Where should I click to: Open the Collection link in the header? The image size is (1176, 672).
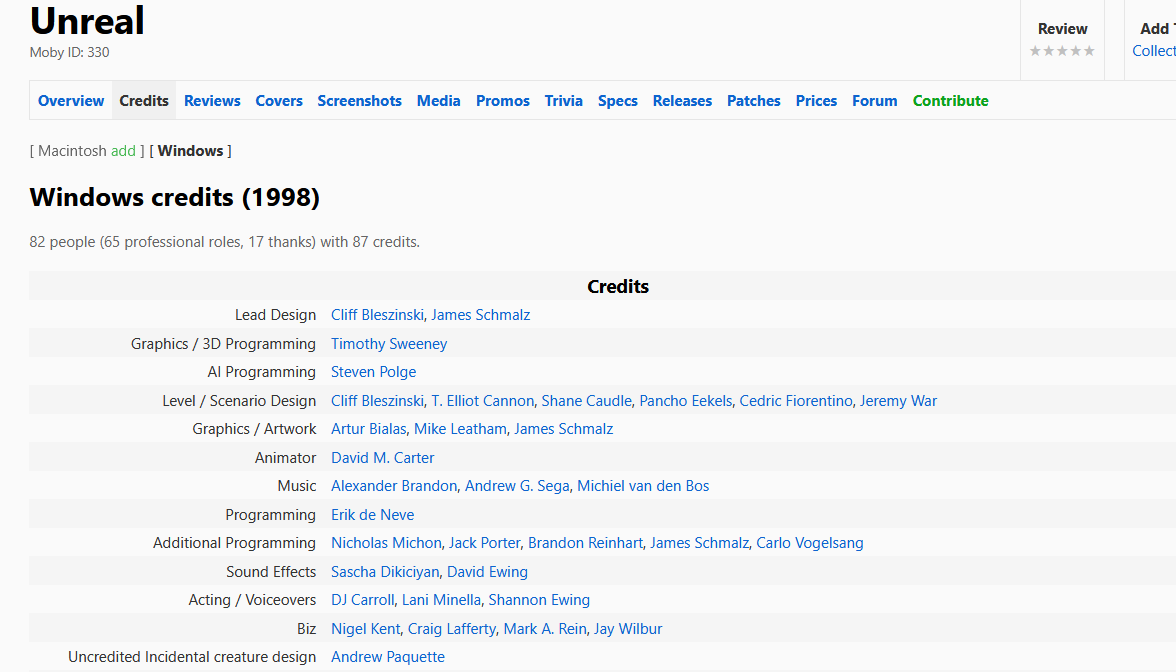coord(1154,51)
